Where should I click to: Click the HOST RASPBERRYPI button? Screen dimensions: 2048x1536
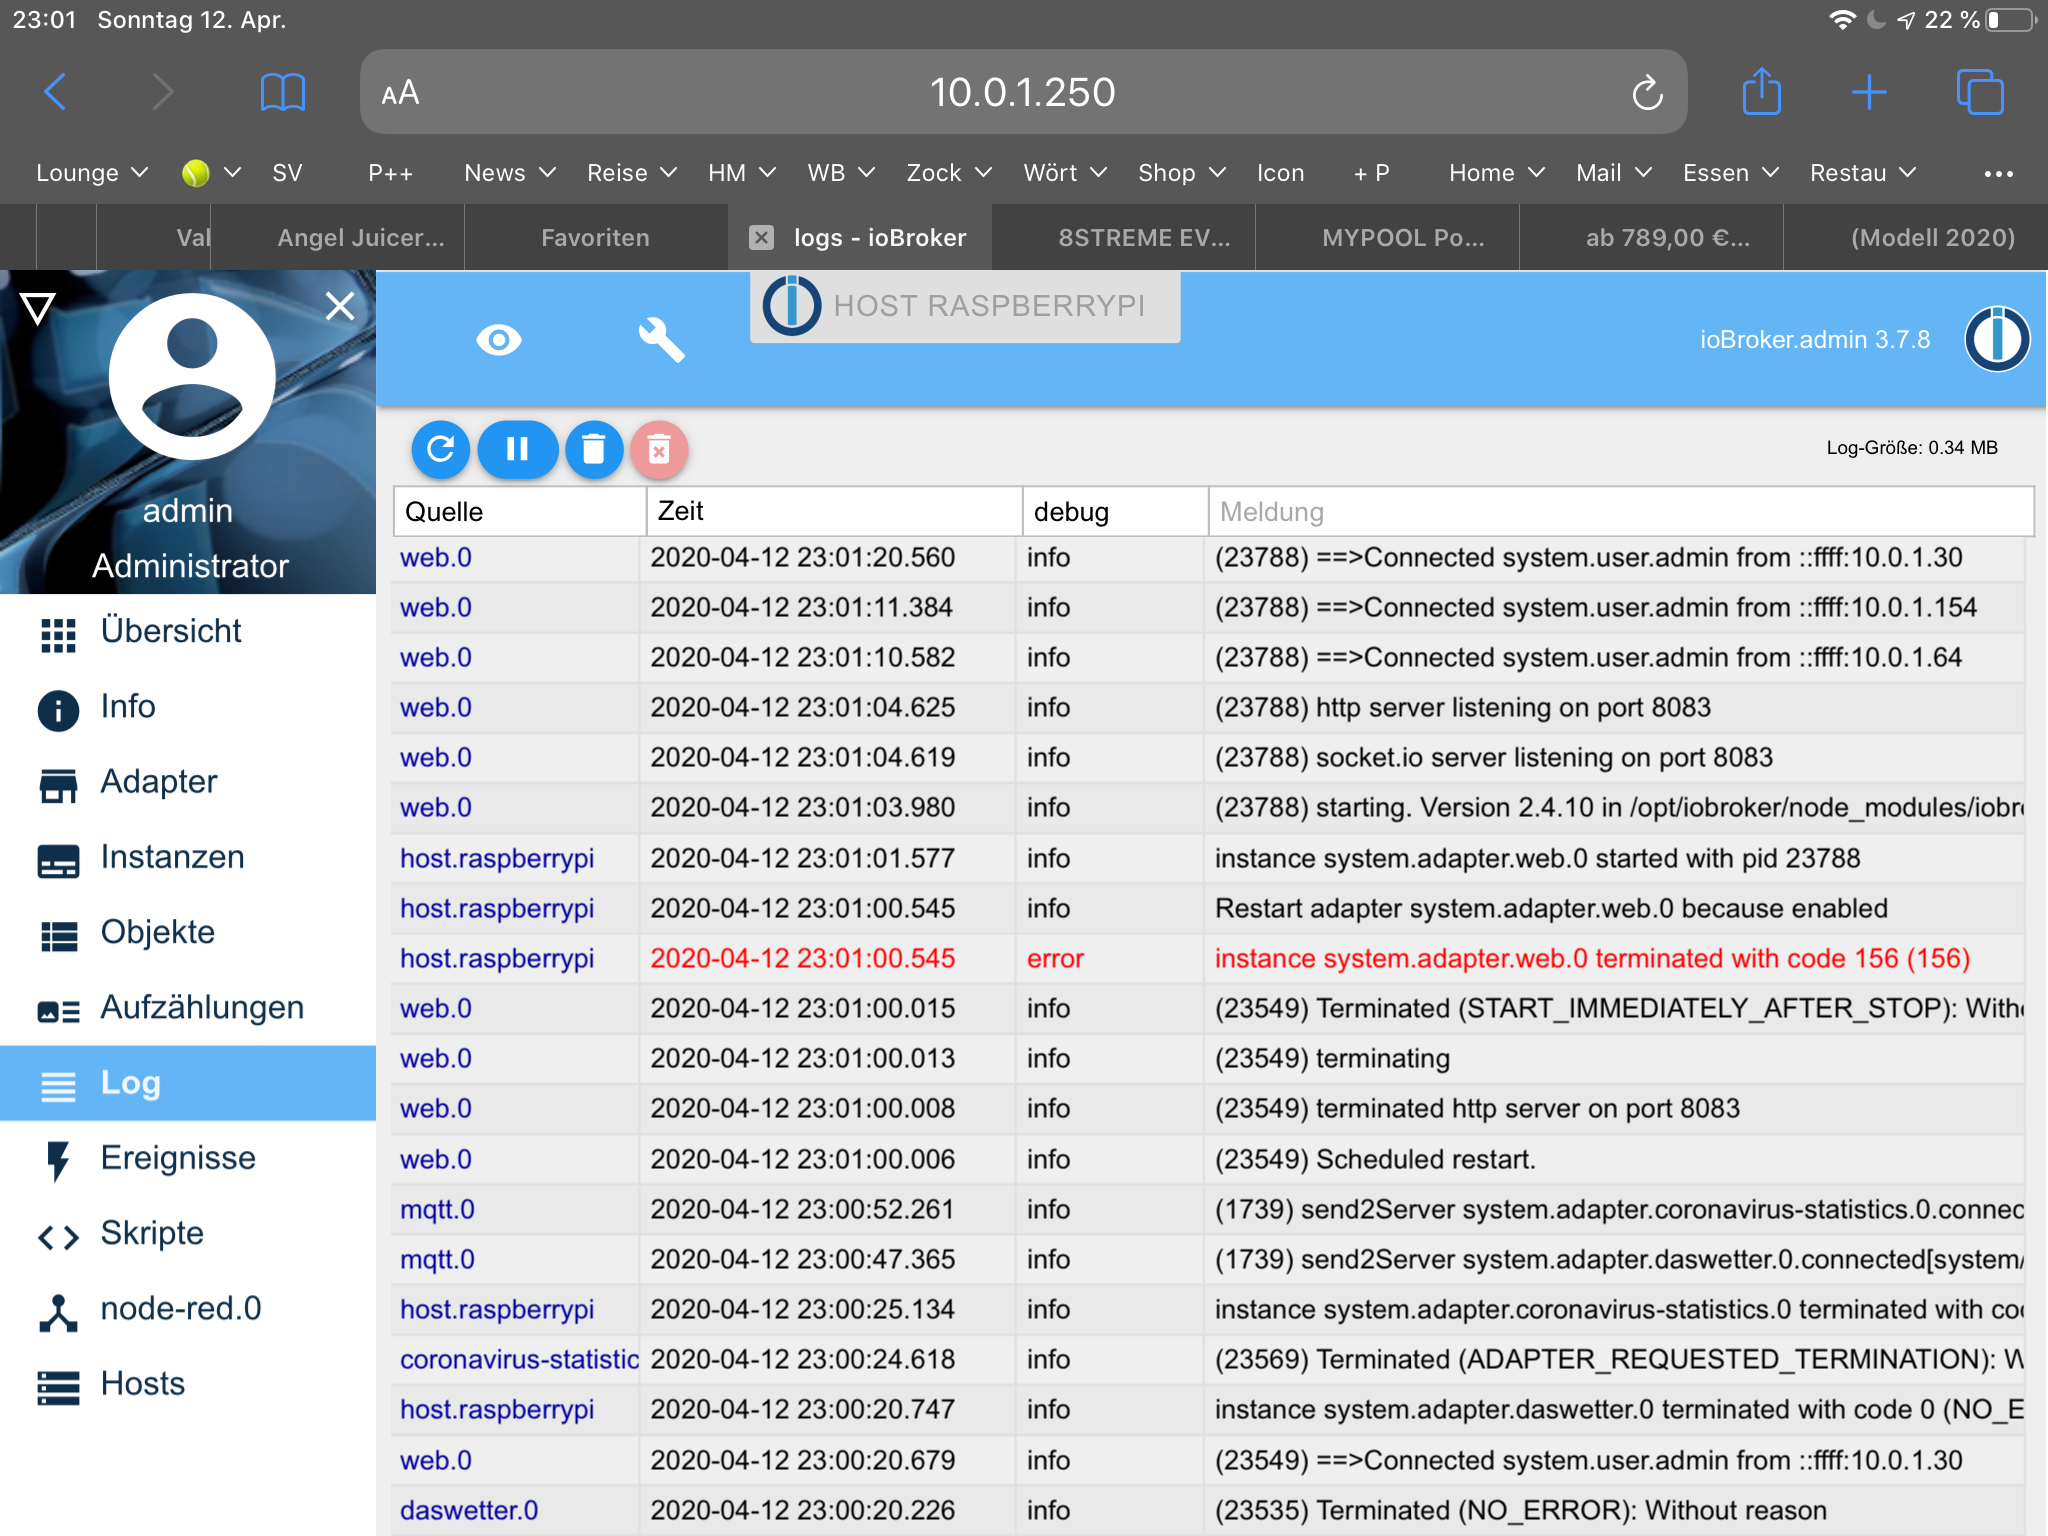(965, 306)
